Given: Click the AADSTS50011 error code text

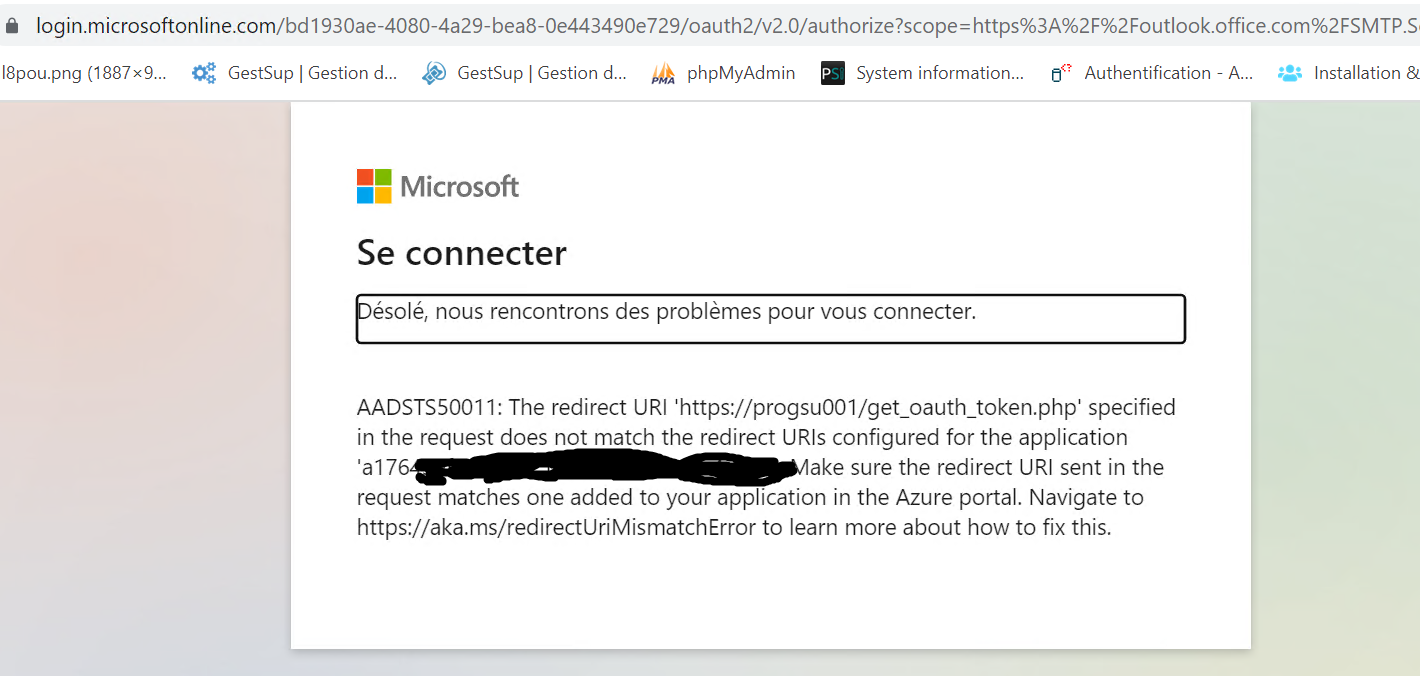Looking at the screenshot, I should tap(428, 408).
